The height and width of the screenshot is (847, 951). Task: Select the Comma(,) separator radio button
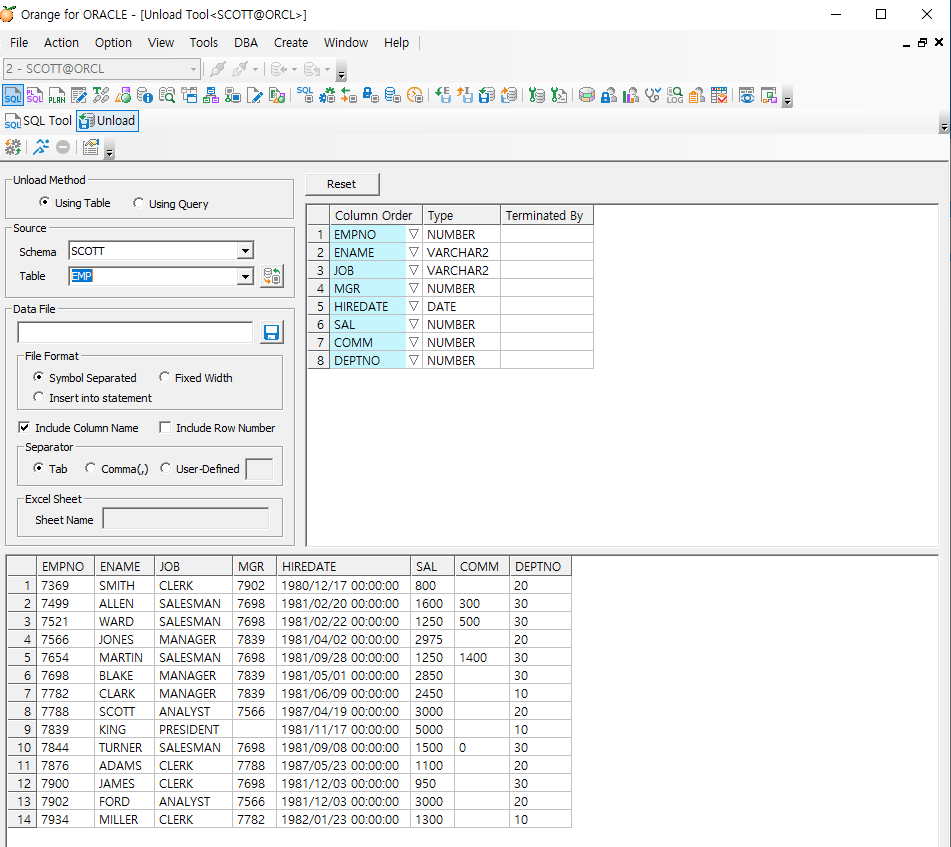[90, 468]
